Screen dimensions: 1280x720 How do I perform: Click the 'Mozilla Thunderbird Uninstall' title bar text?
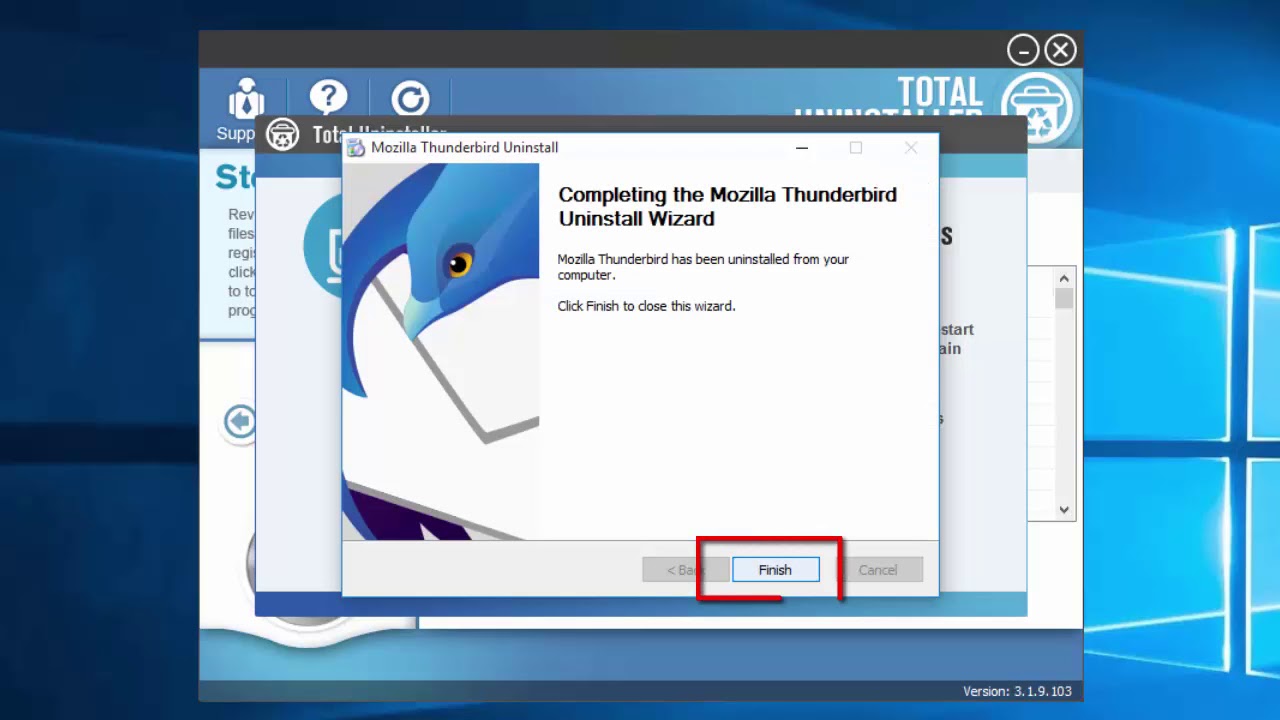click(x=465, y=148)
